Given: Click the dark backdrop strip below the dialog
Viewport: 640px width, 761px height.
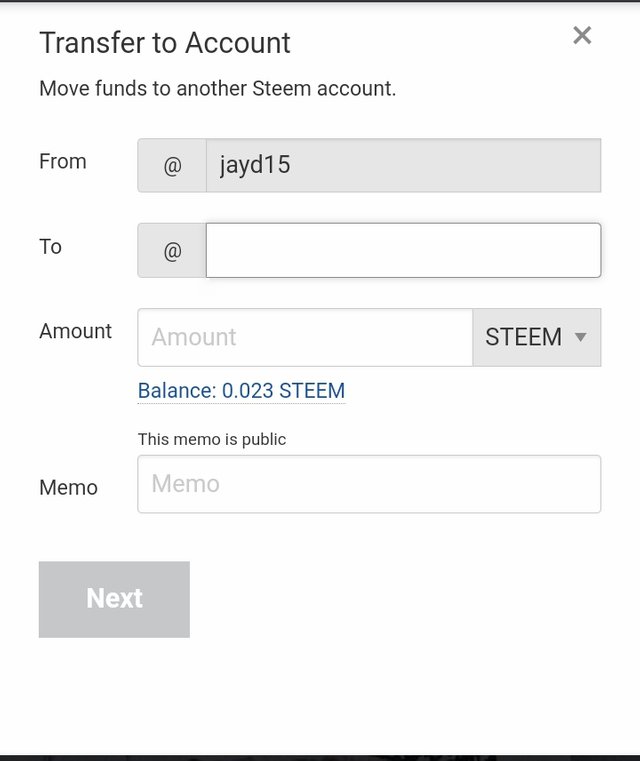Looking at the screenshot, I should [320, 757].
